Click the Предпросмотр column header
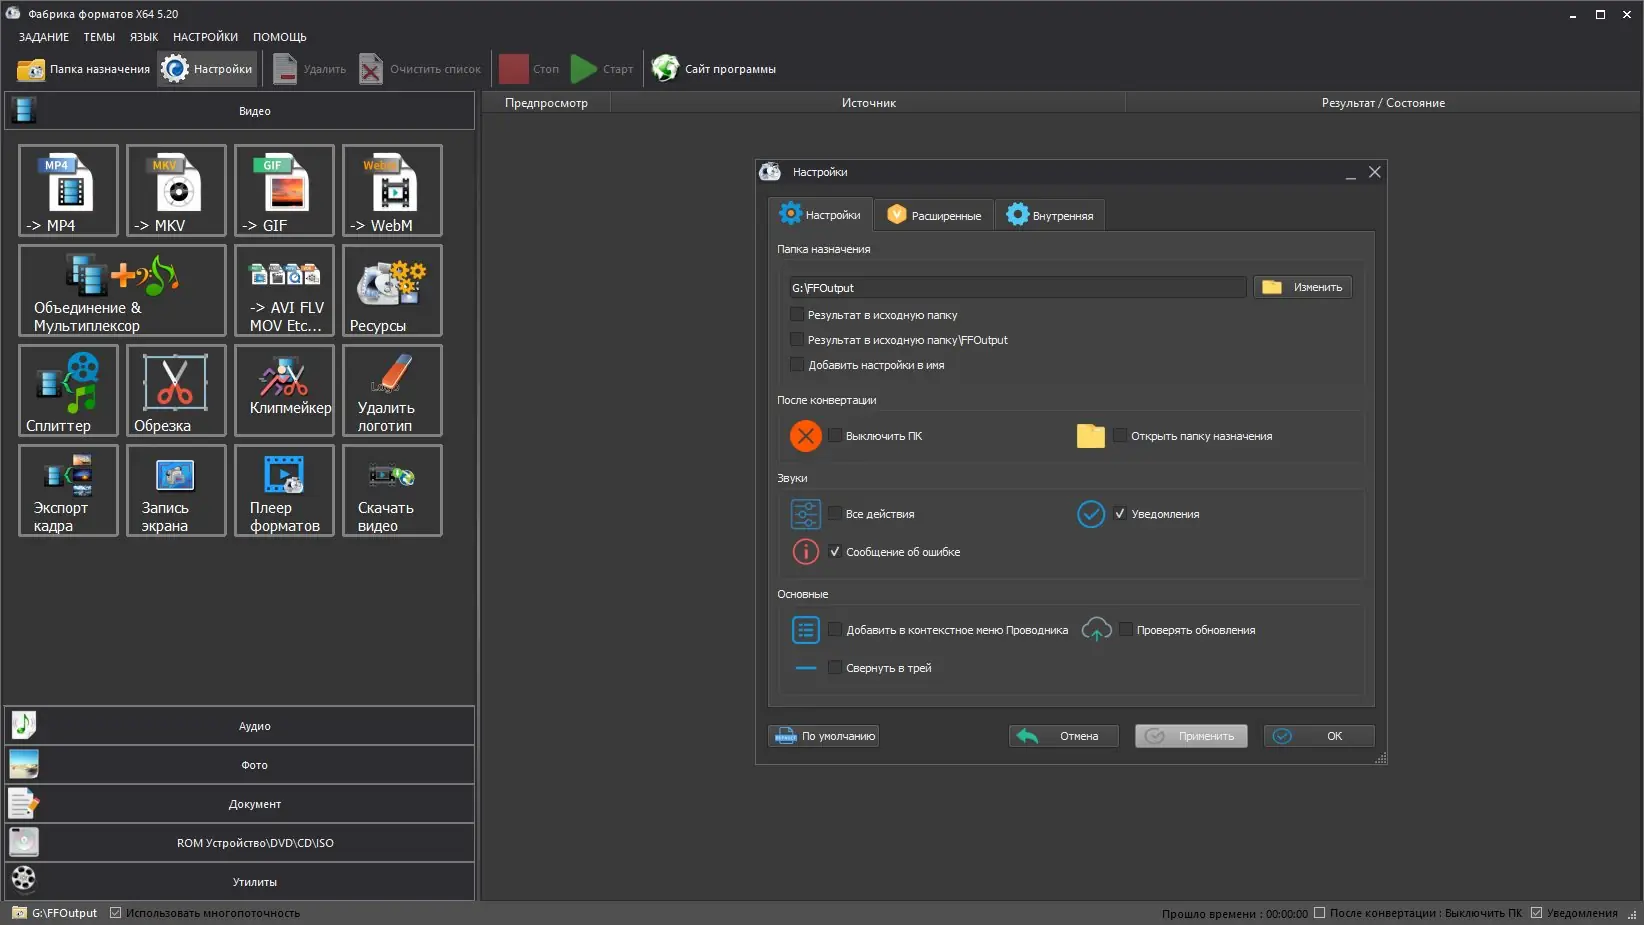The height and width of the screenshot is (925, 1644). click(546, 103)
